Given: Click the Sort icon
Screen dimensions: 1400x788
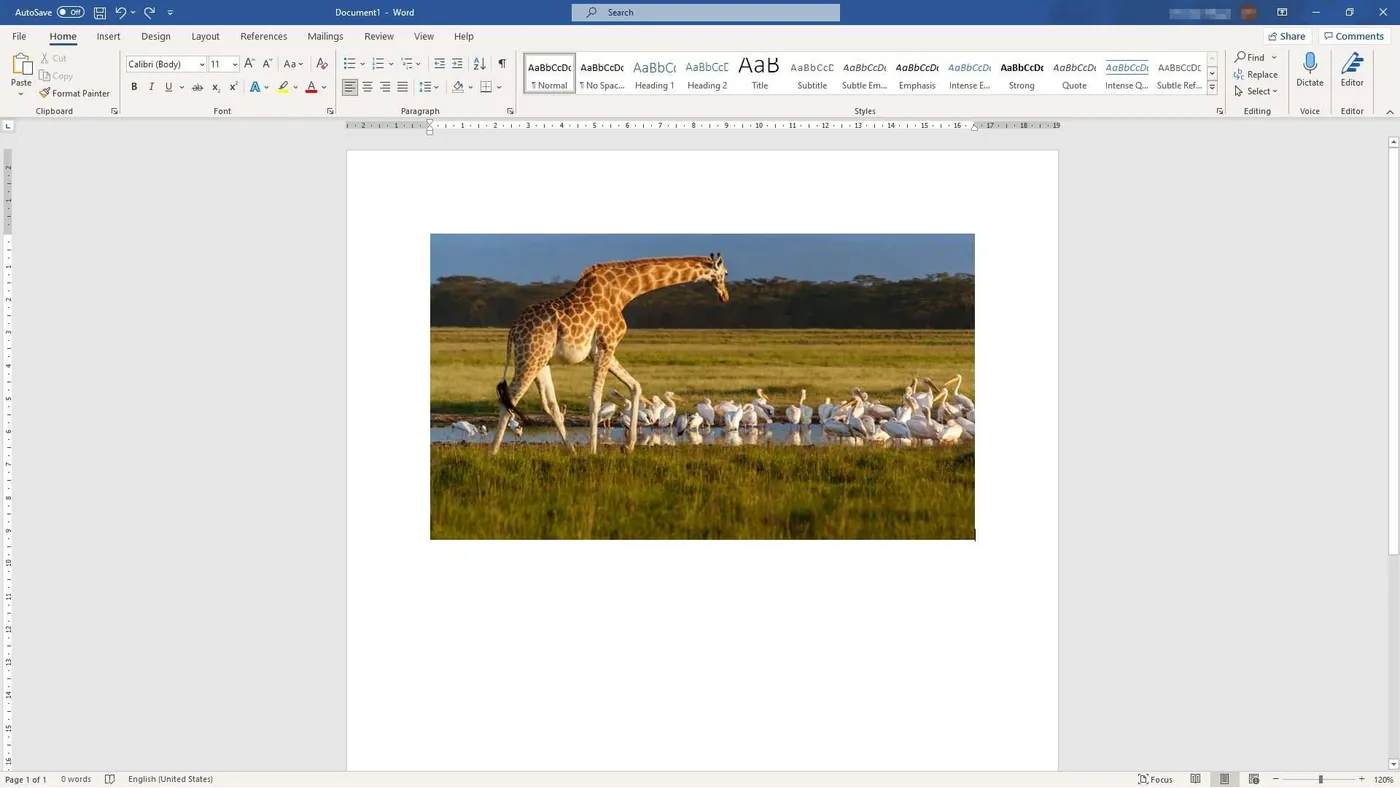Looking at the screenshot, I should [479, 64].
